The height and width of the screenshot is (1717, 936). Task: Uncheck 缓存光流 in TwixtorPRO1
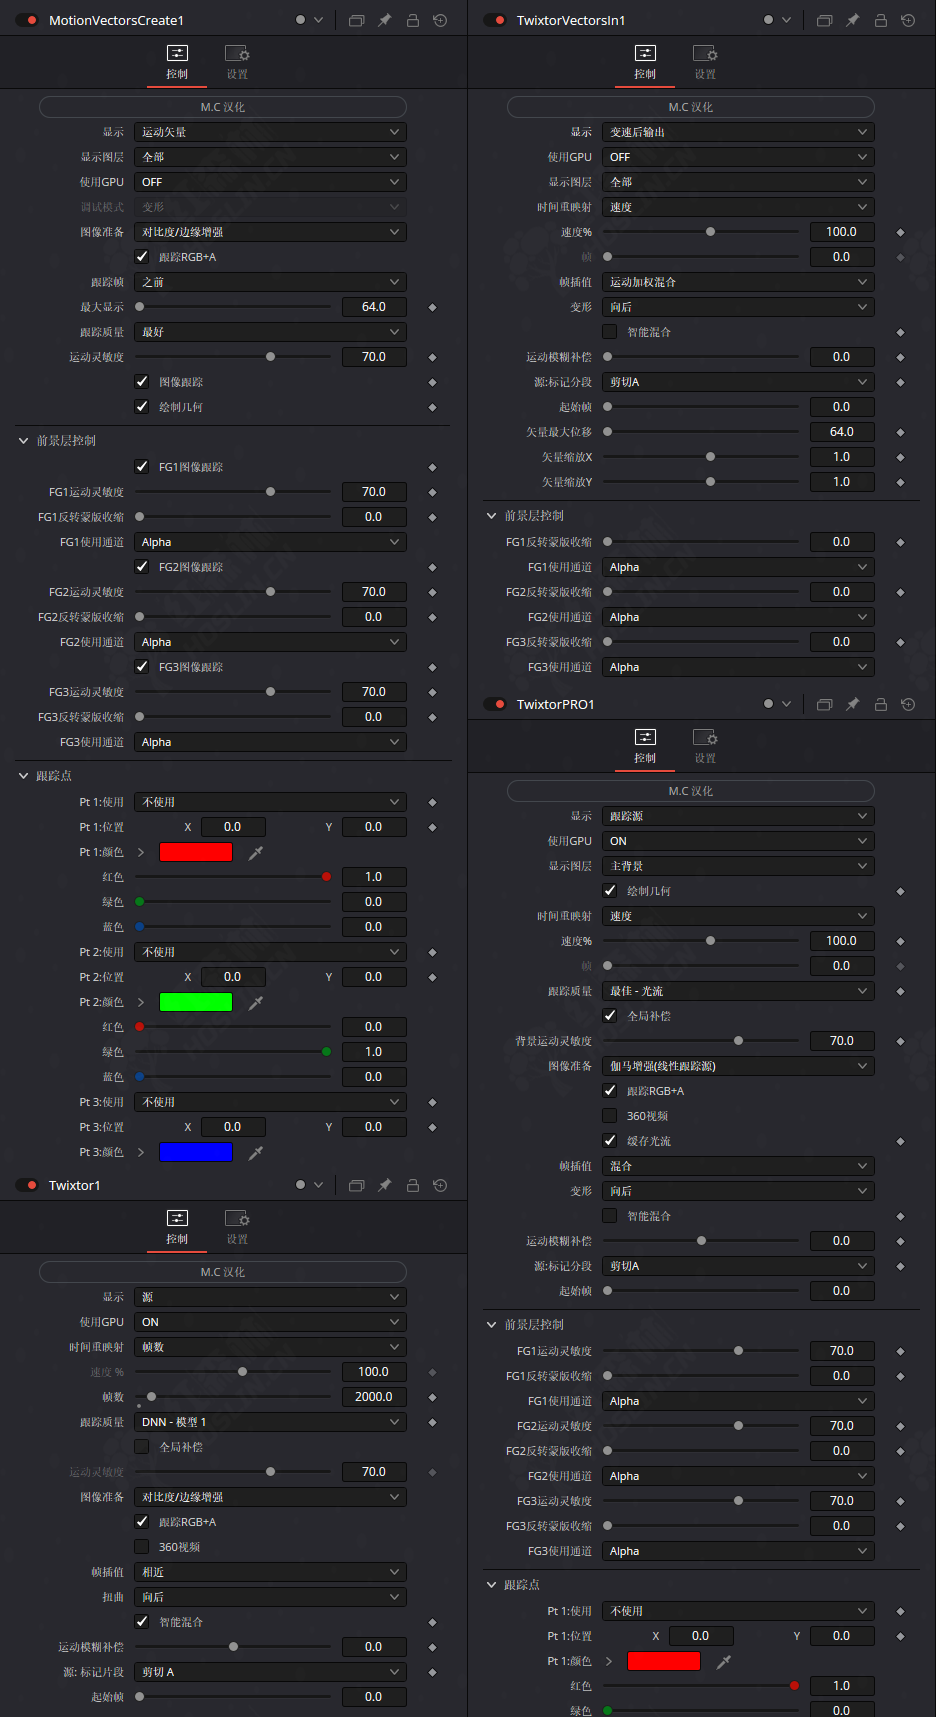click(610, 1141)
